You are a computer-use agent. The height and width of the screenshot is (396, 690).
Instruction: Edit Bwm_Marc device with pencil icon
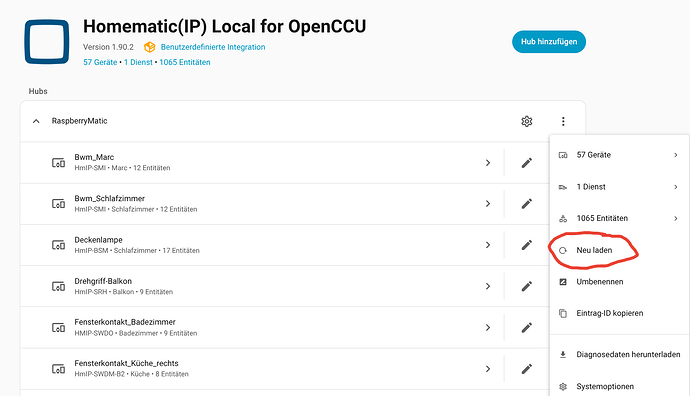point(527,163)
